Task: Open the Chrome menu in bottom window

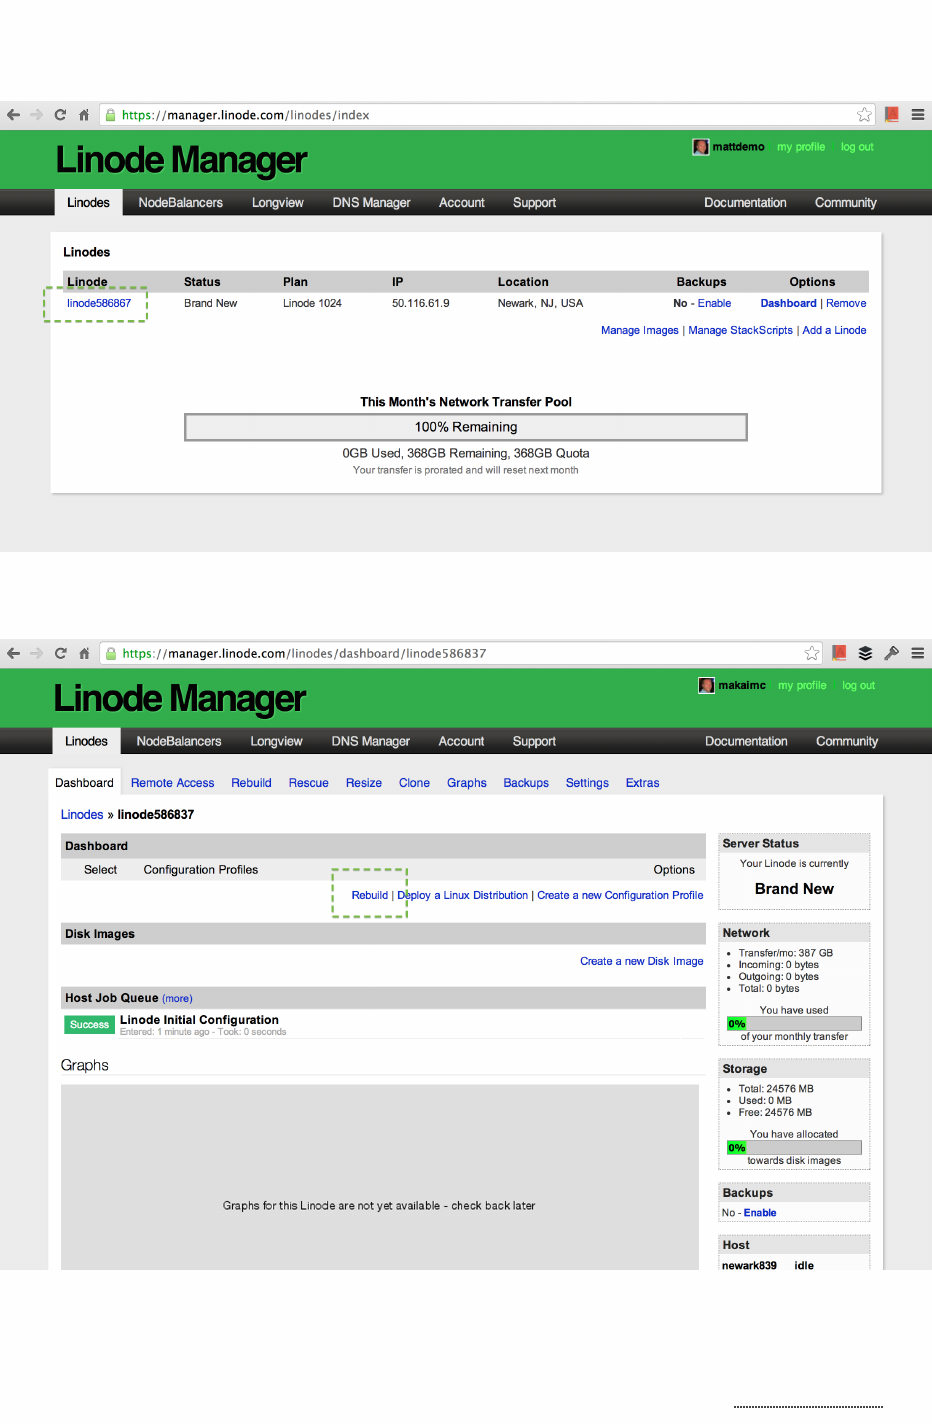Action: tap(918, 653)
